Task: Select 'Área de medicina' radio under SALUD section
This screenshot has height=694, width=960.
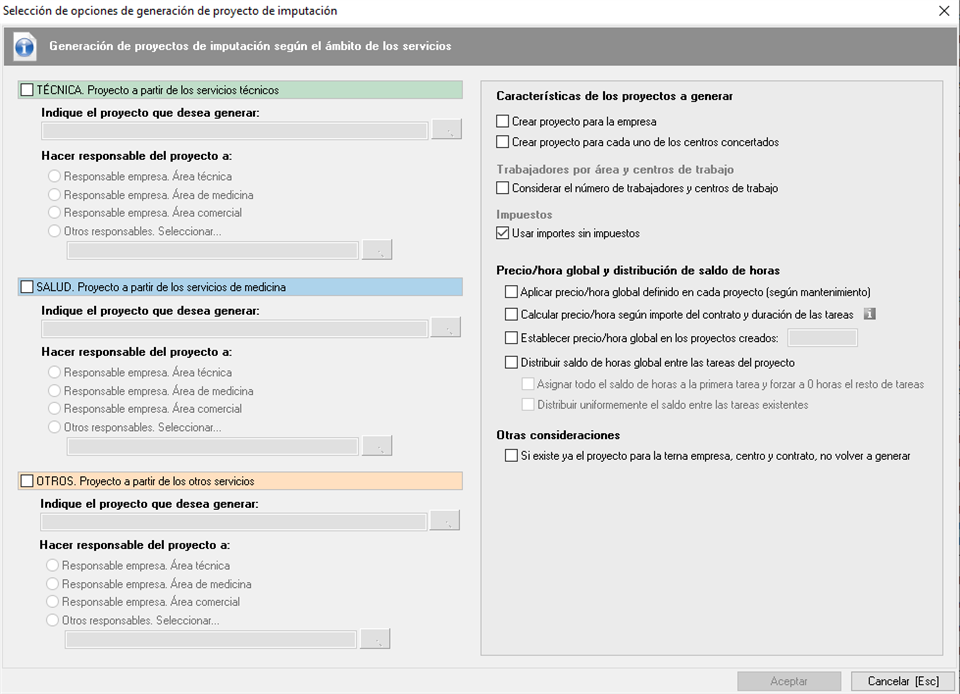Action: coord(54,391)
